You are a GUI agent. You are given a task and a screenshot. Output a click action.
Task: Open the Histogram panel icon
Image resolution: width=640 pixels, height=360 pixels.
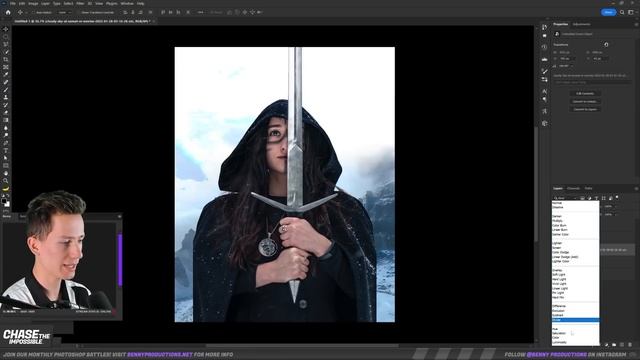point(544,59)
